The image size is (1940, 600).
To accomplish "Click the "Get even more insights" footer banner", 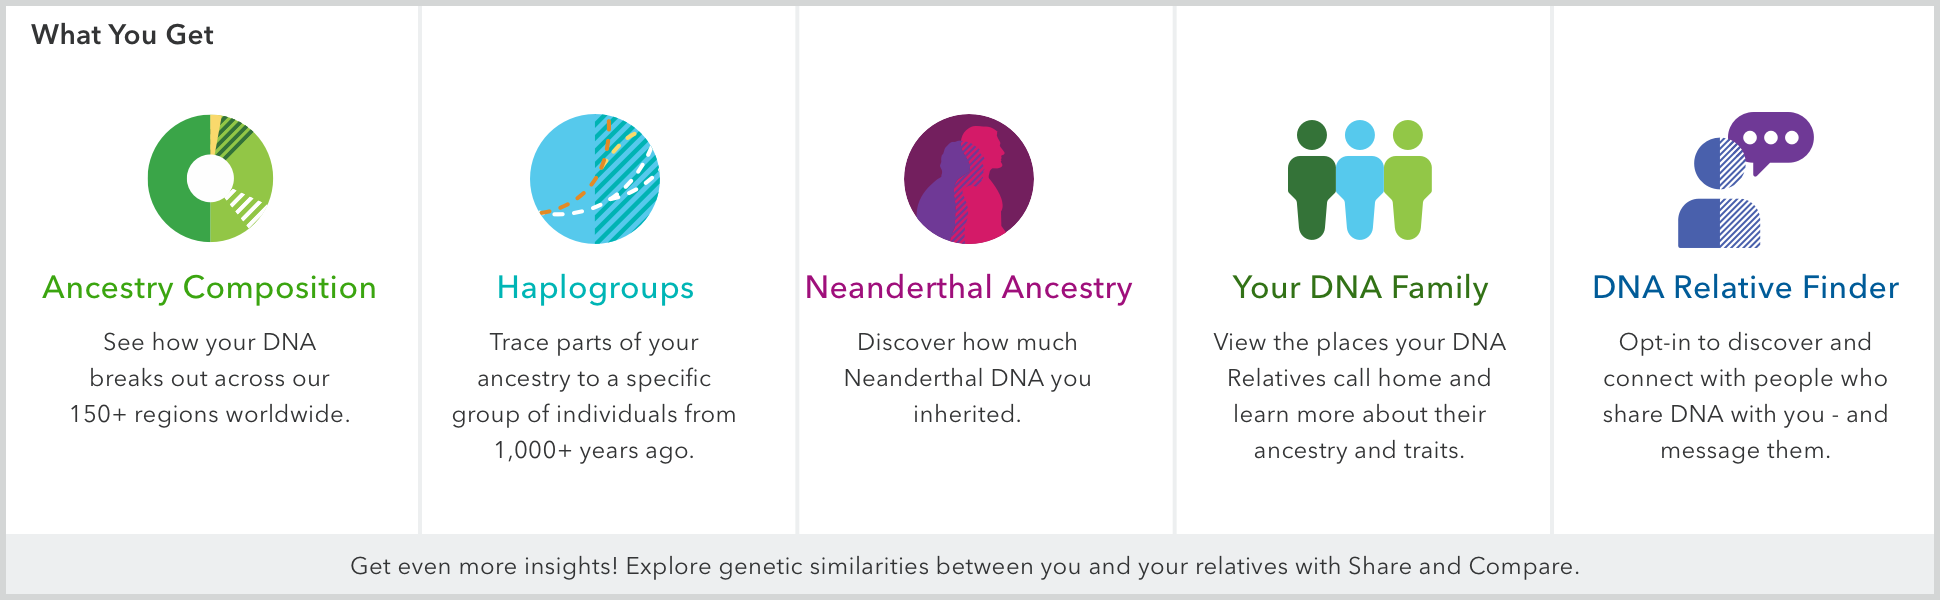I will pyautogui.click(x=965, y=566).
